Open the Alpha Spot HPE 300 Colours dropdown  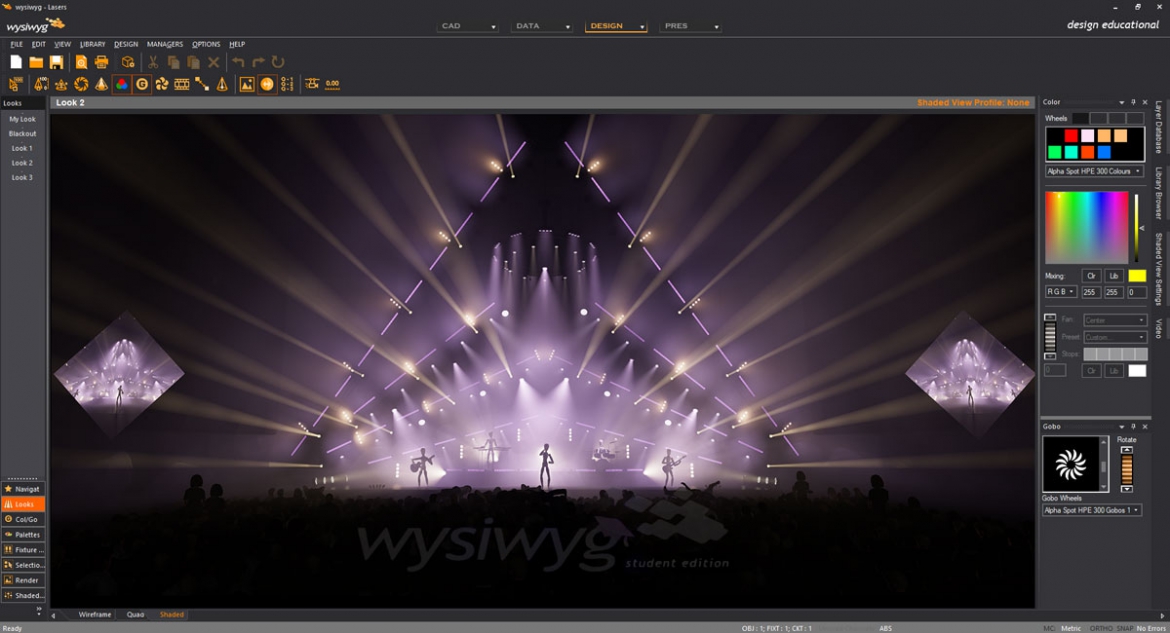1094,171
